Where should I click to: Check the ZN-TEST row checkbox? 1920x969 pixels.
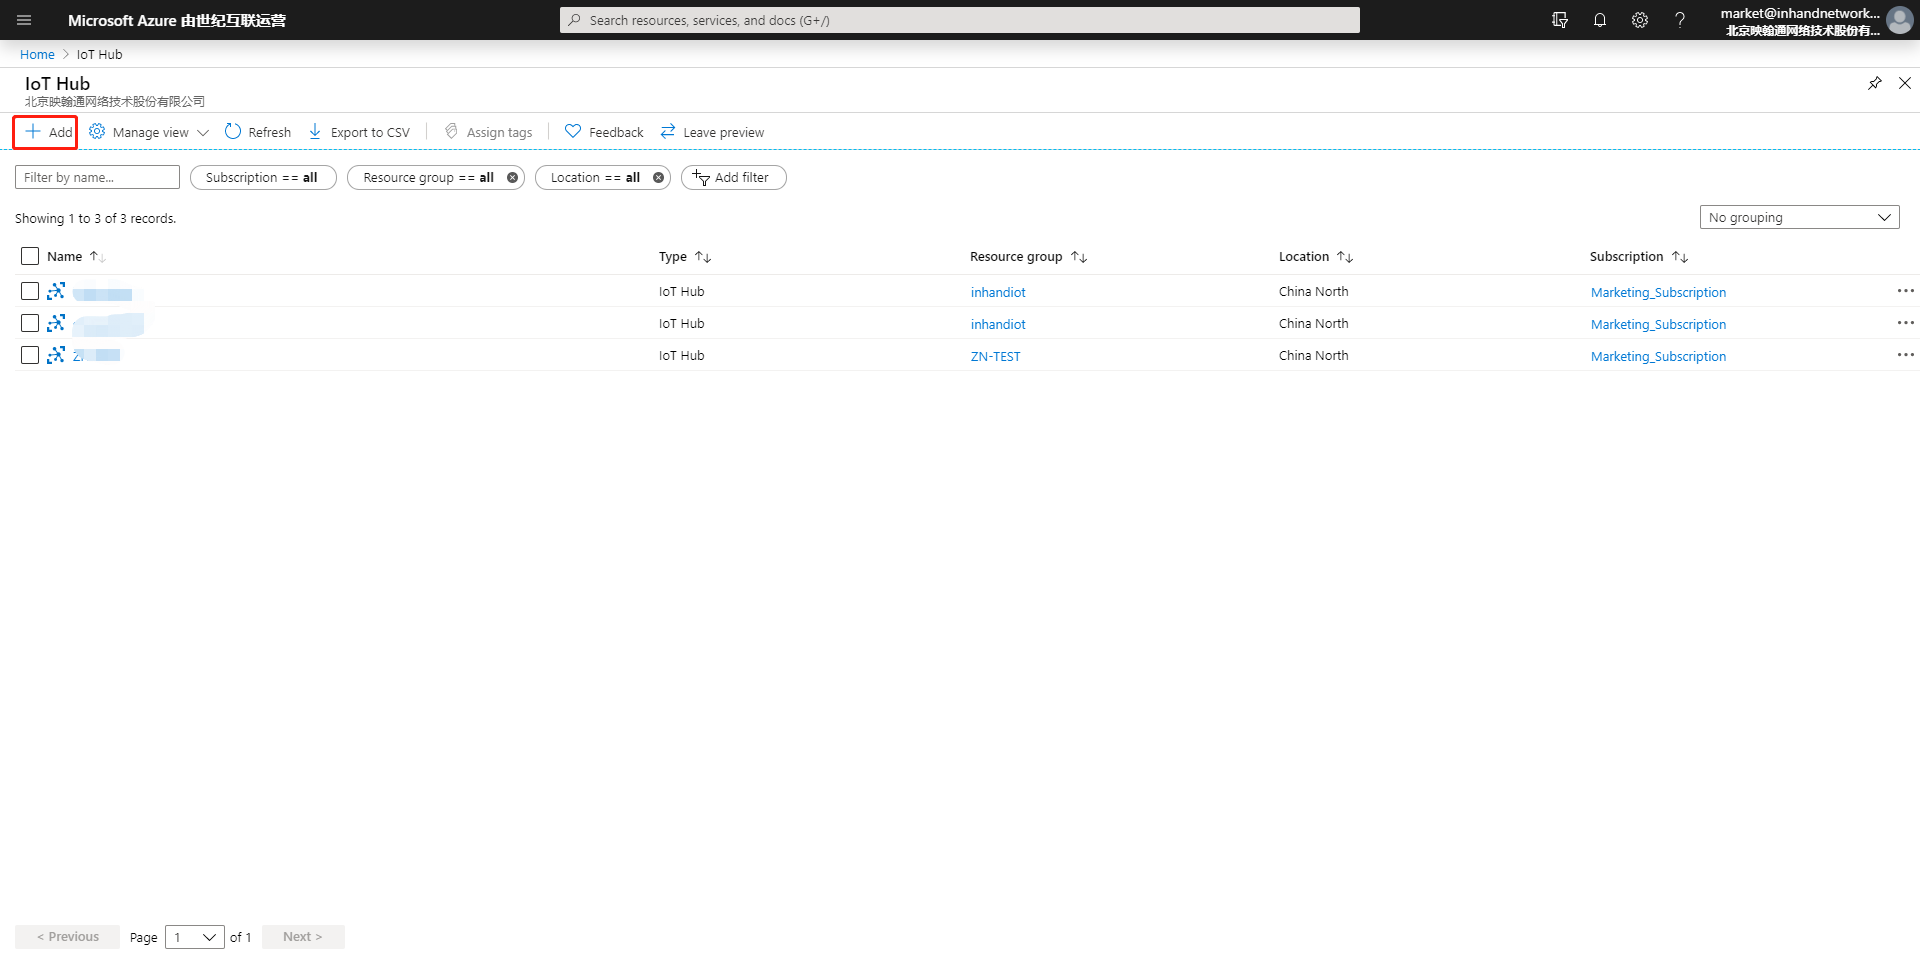click(30, 355)
